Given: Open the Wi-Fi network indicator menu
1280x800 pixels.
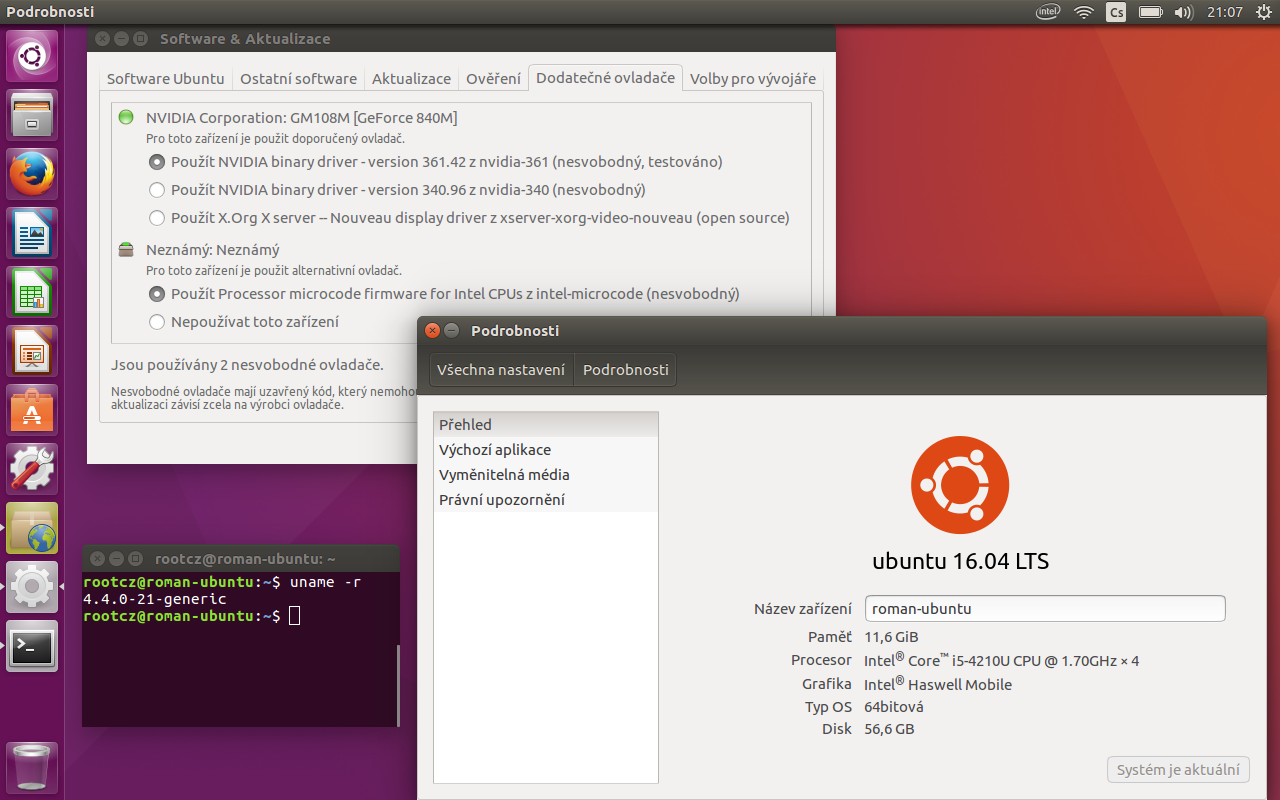Looking at the screenshot, I should (1084, 12).
